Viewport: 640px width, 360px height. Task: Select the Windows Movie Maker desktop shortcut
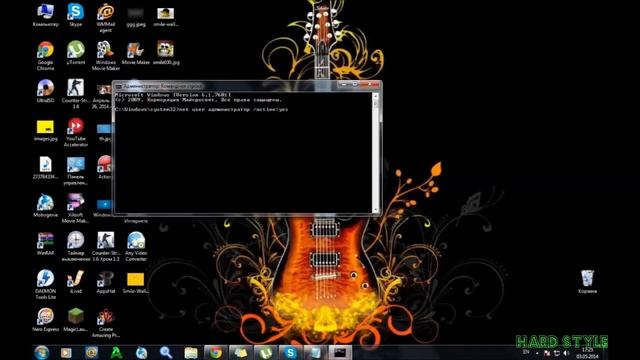click(x=105, y=56)
